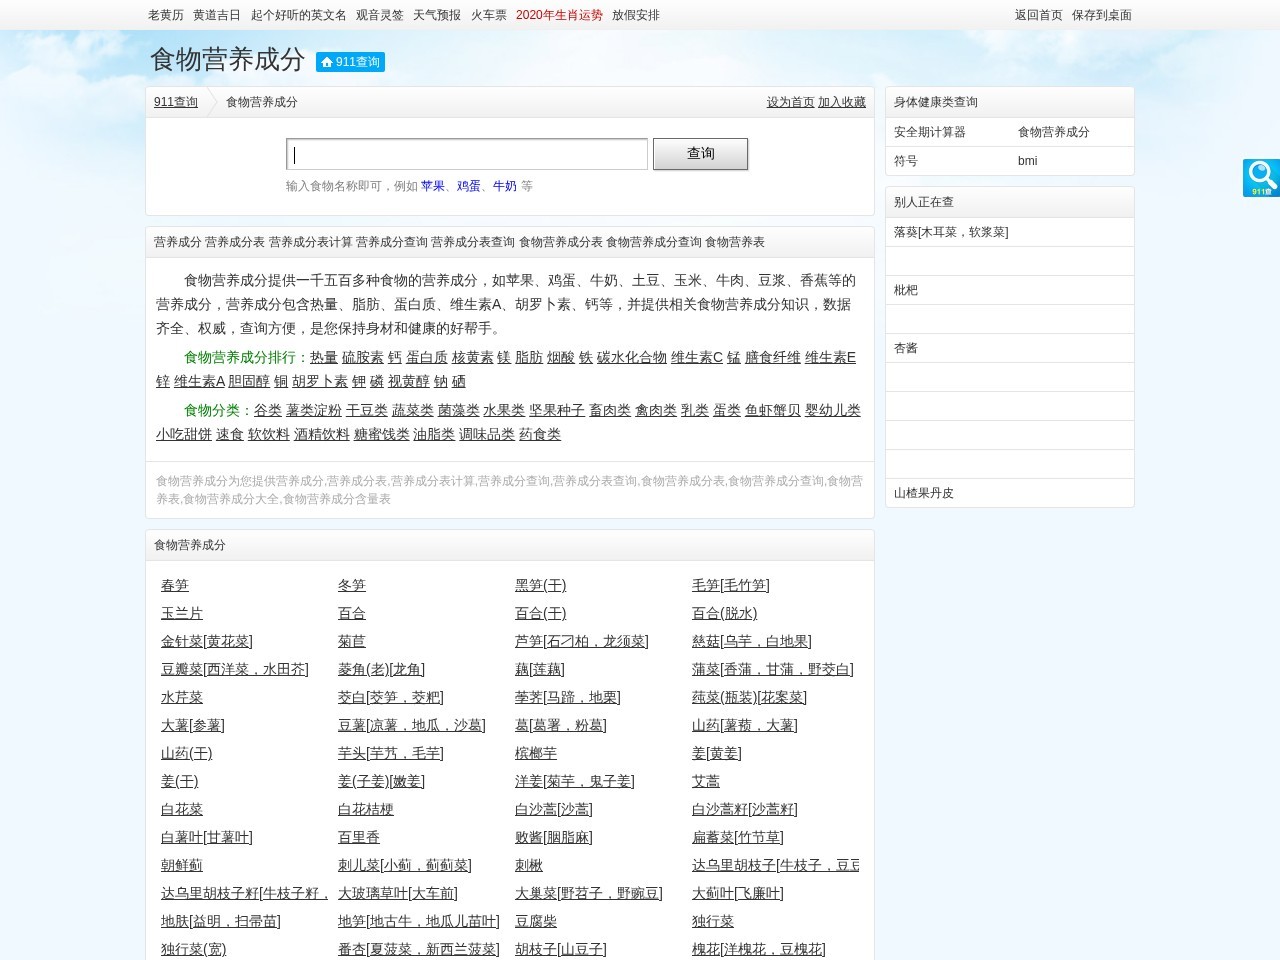Click 保存到桌面 at top right
The height and width of the screenshot is (960, 1280).
[1102, 15]
